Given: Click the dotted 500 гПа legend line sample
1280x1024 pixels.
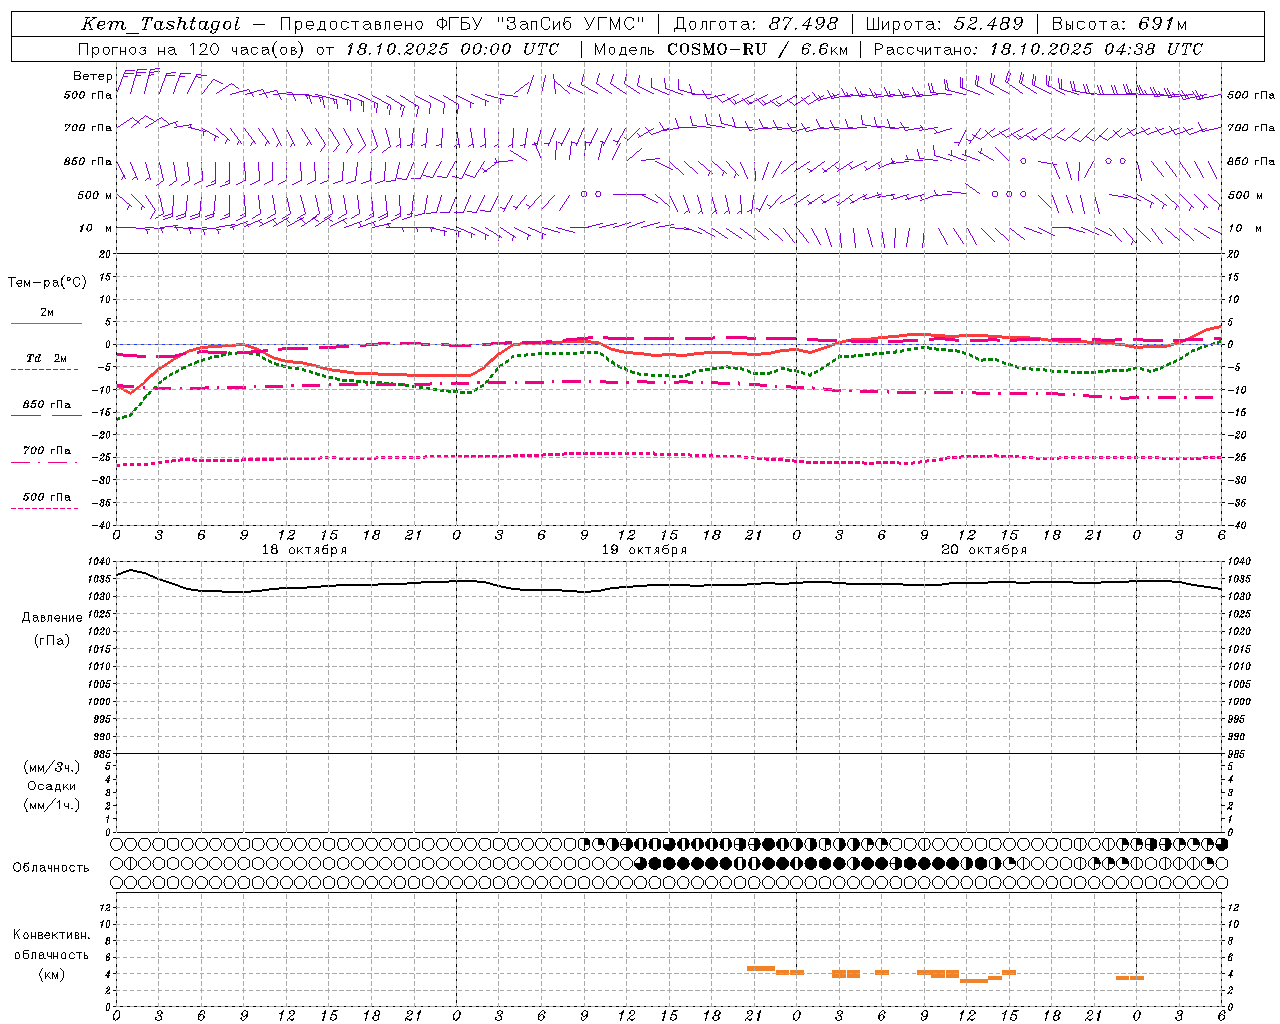Looking at the screenshot, I should point(44,509).
